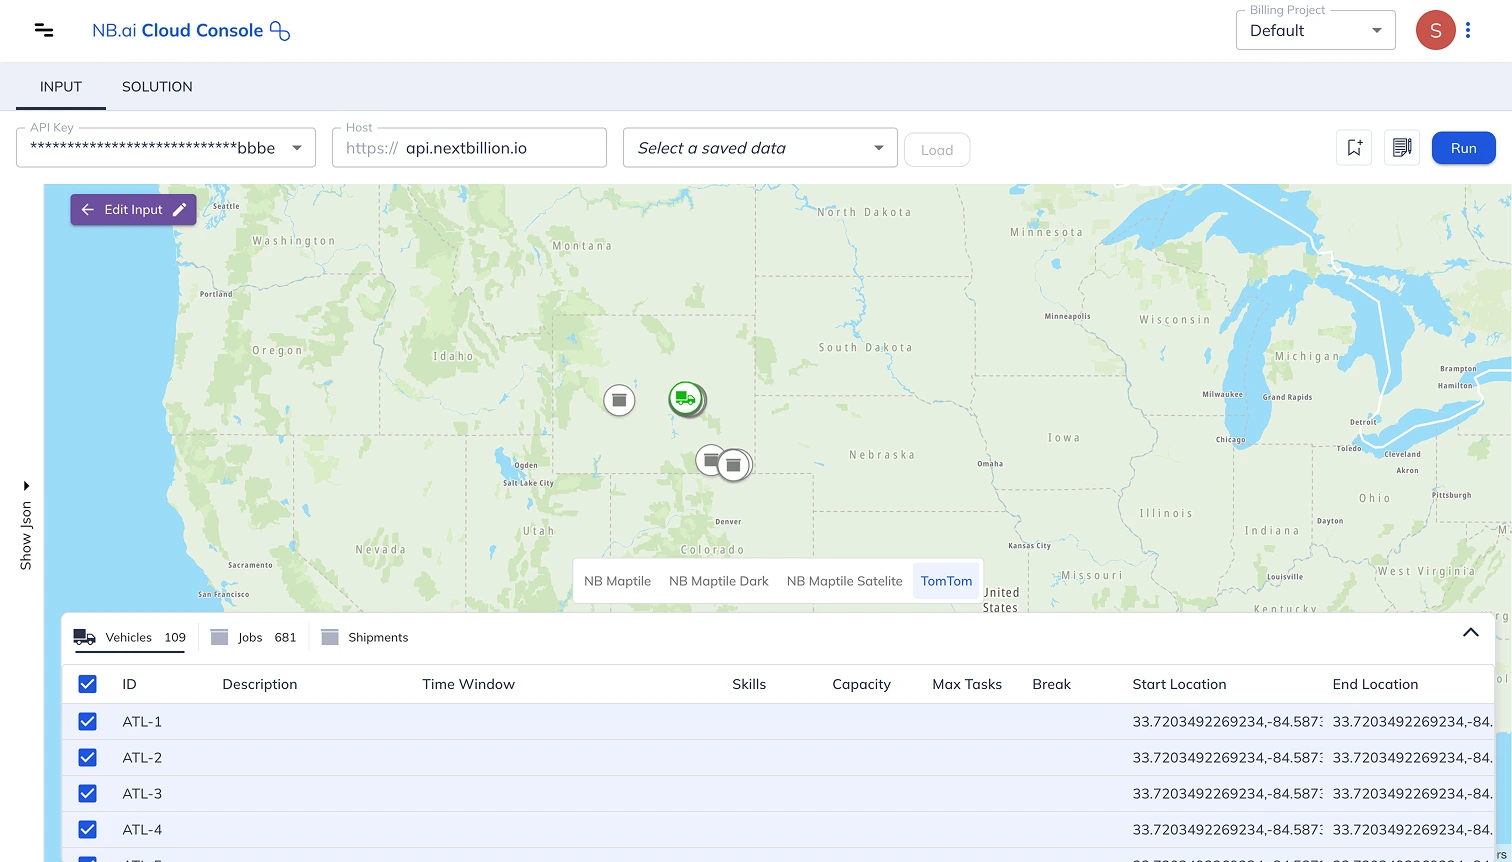Click the NB.ai Cloud Console logo

point(191,30)
